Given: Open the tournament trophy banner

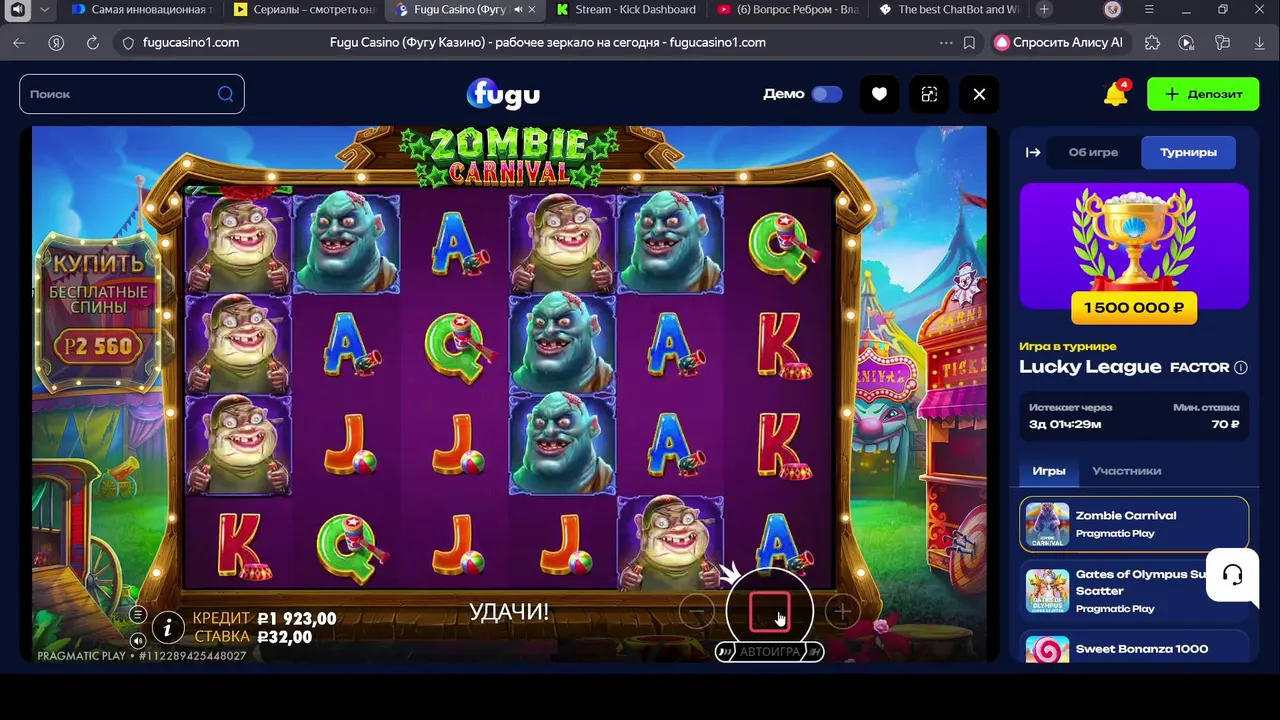Looking at the screenshot, I should pyautogui.click(x=1134, y=246).
